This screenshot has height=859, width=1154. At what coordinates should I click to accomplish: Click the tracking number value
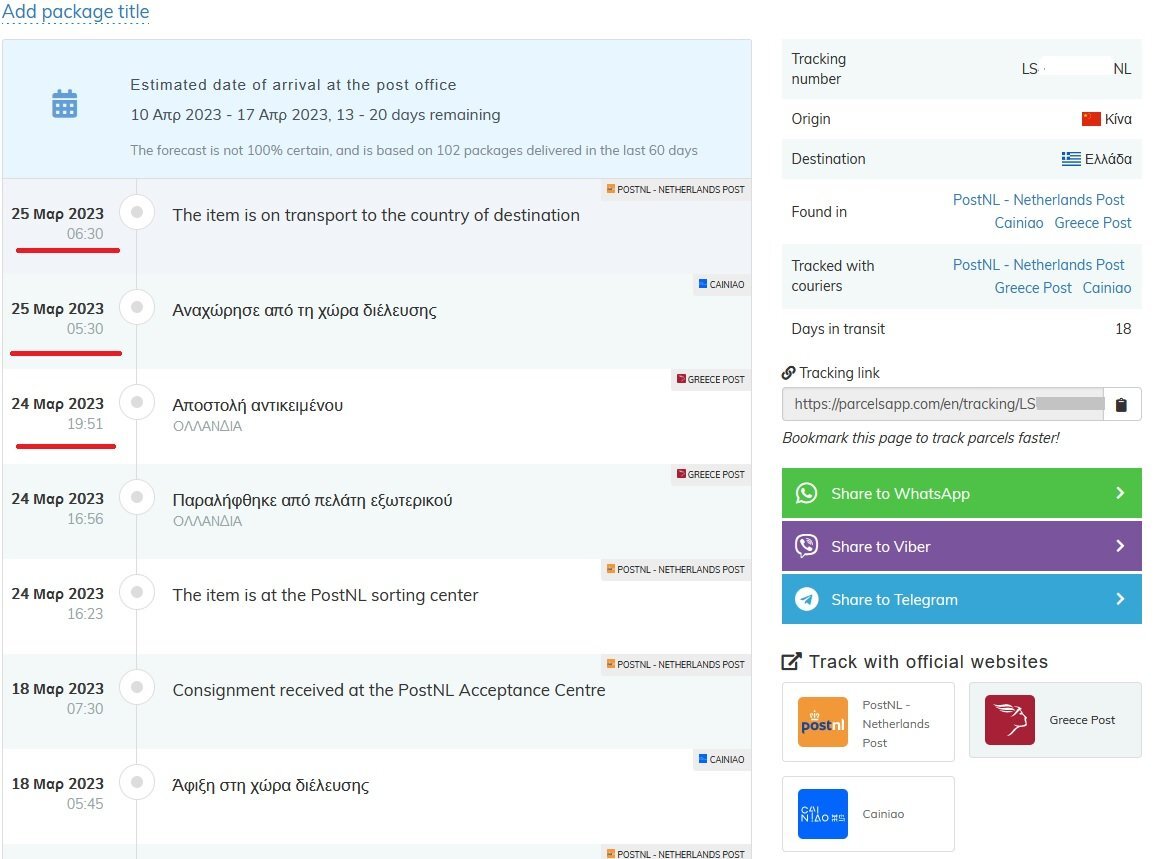click(1076, 69)
